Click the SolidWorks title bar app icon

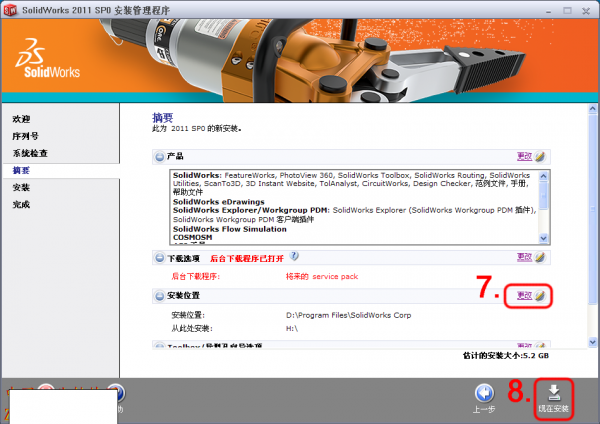(x=10, y=10)
